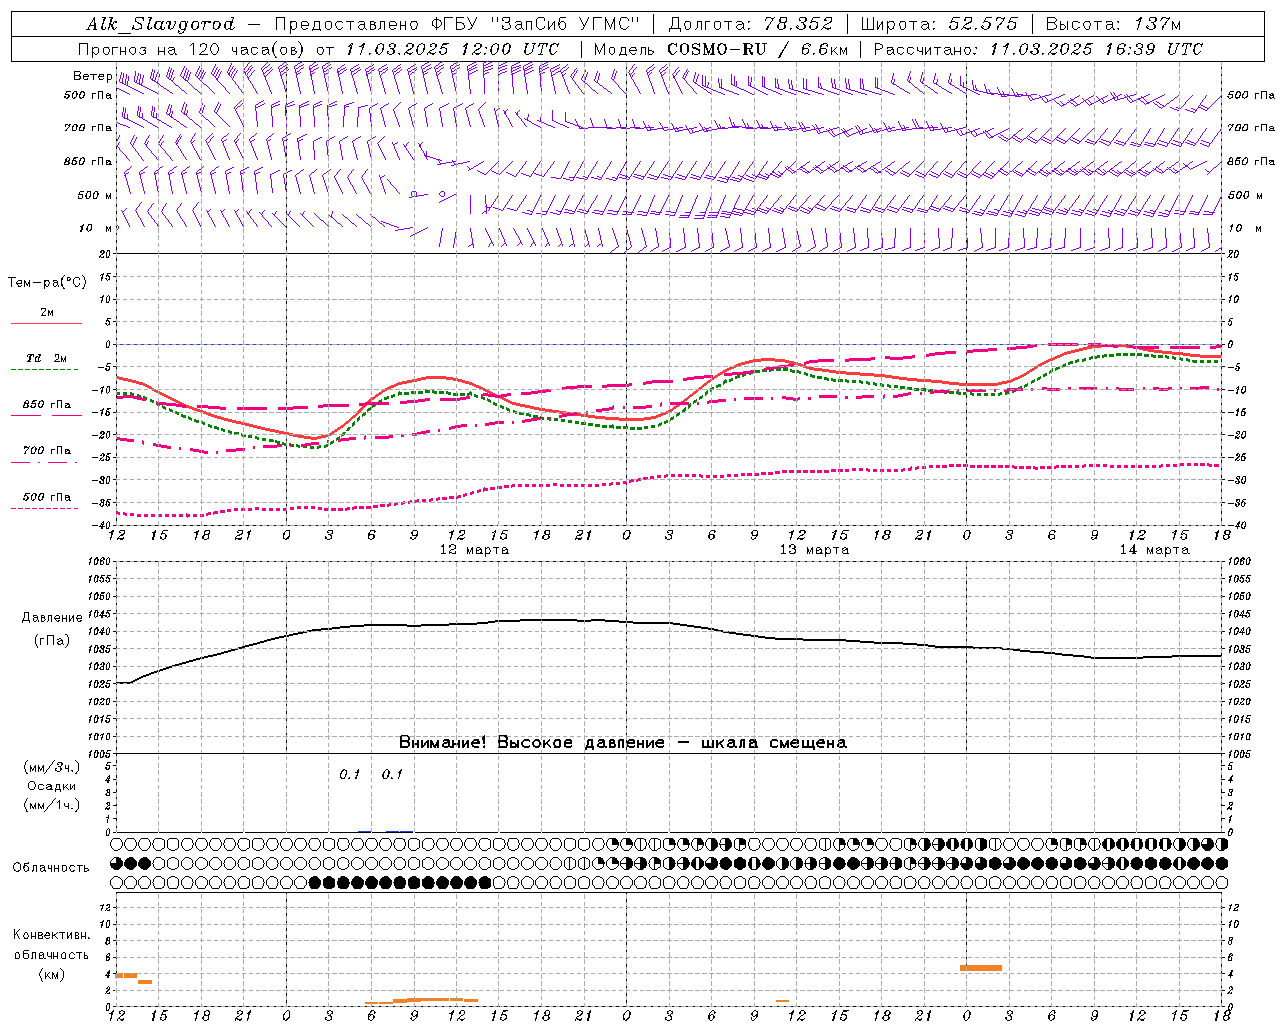Click the Конвективн. облачность panel label

tap(52, 945)
